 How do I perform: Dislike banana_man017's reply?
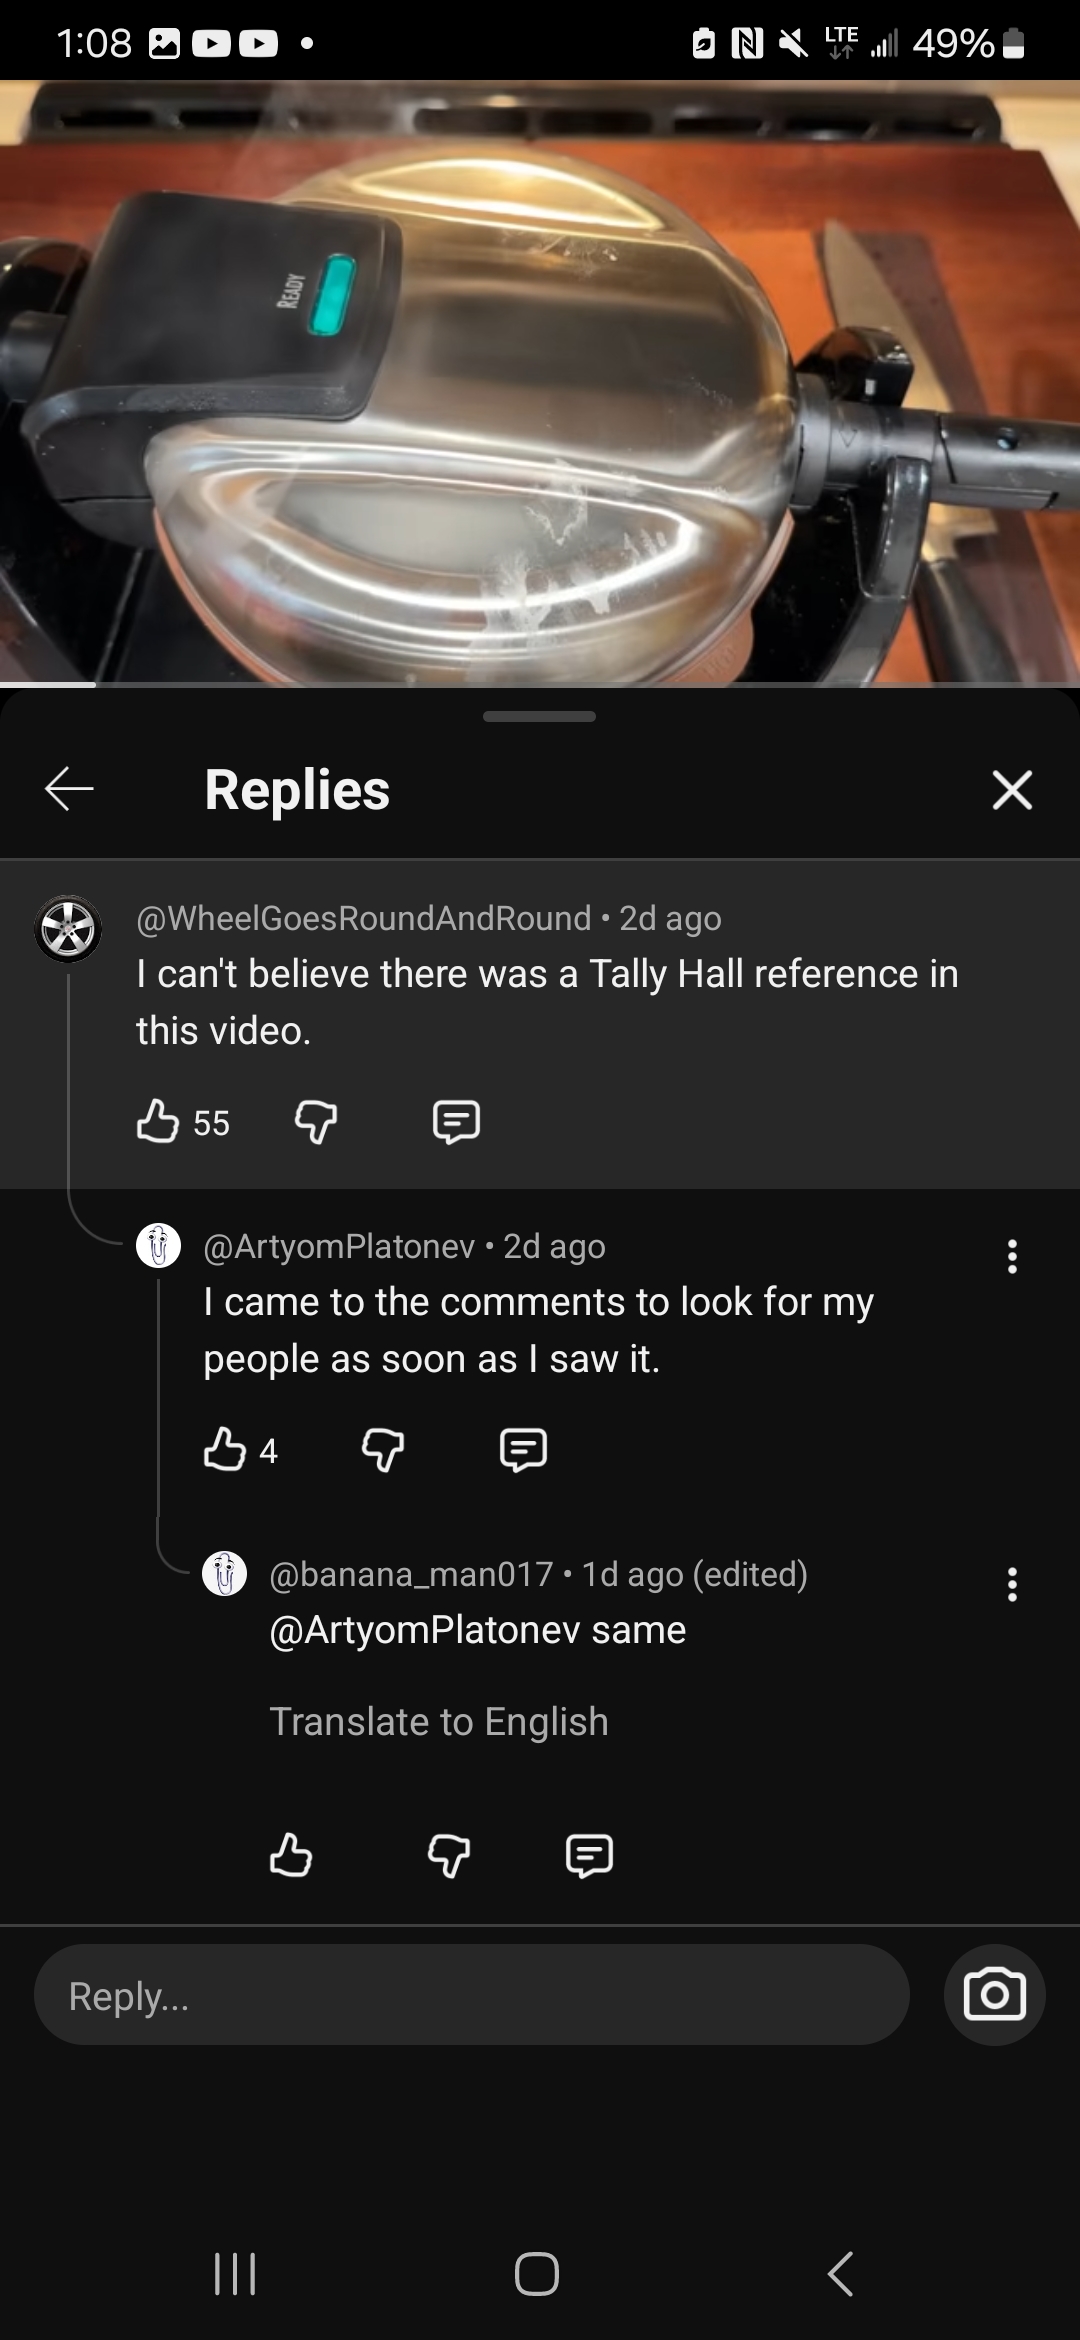(x=449, y=1856)
